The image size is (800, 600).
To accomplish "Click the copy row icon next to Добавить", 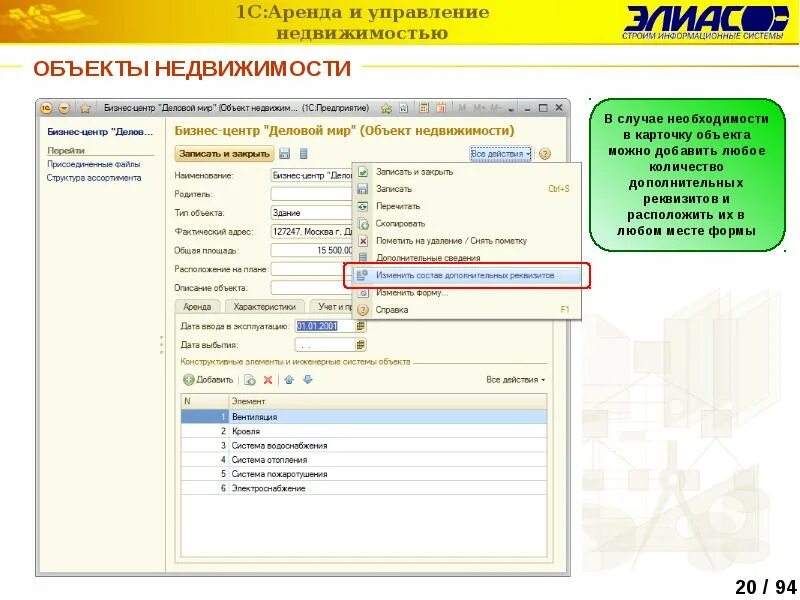I will (x=249, y=380).
